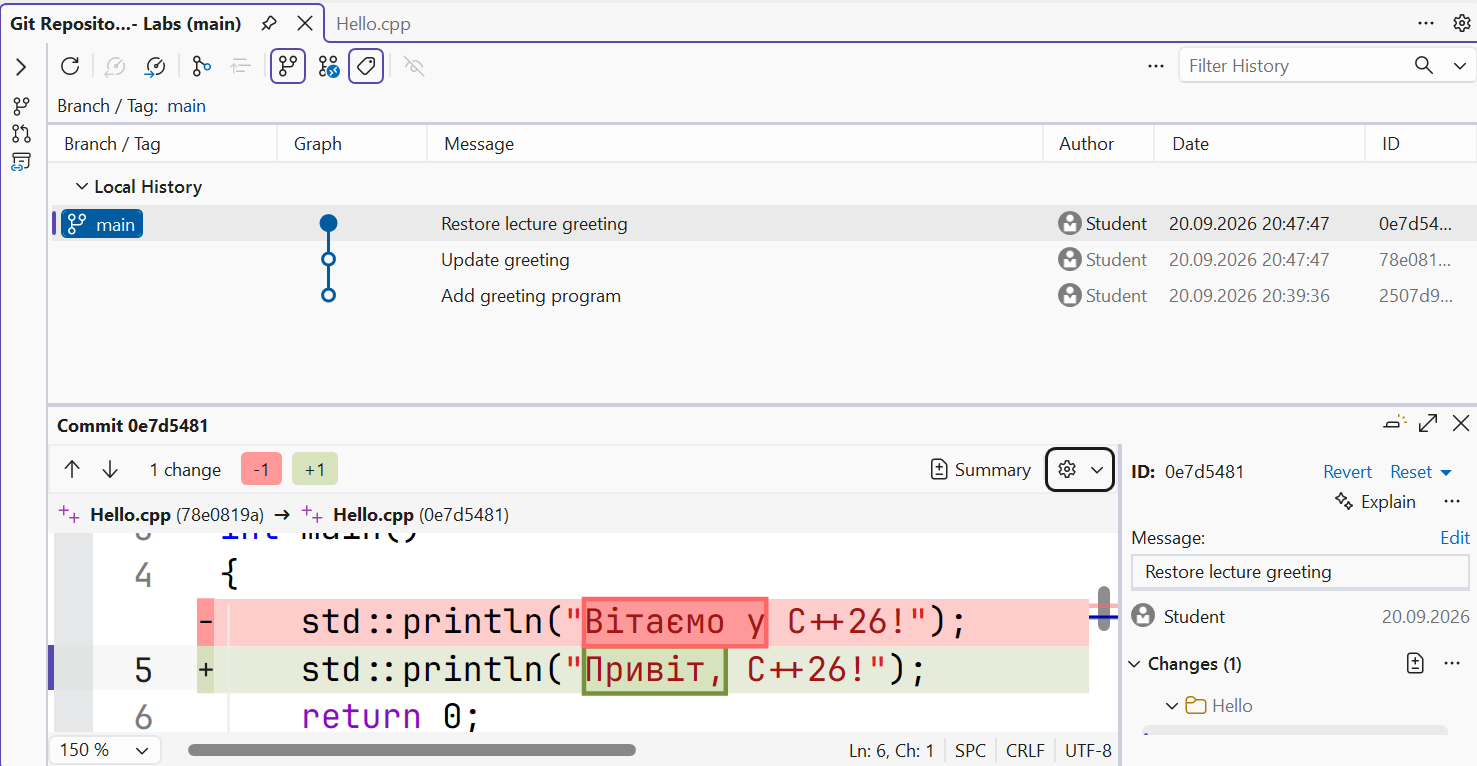Click the Pull toolbar icon

click(x=155, y=66)
